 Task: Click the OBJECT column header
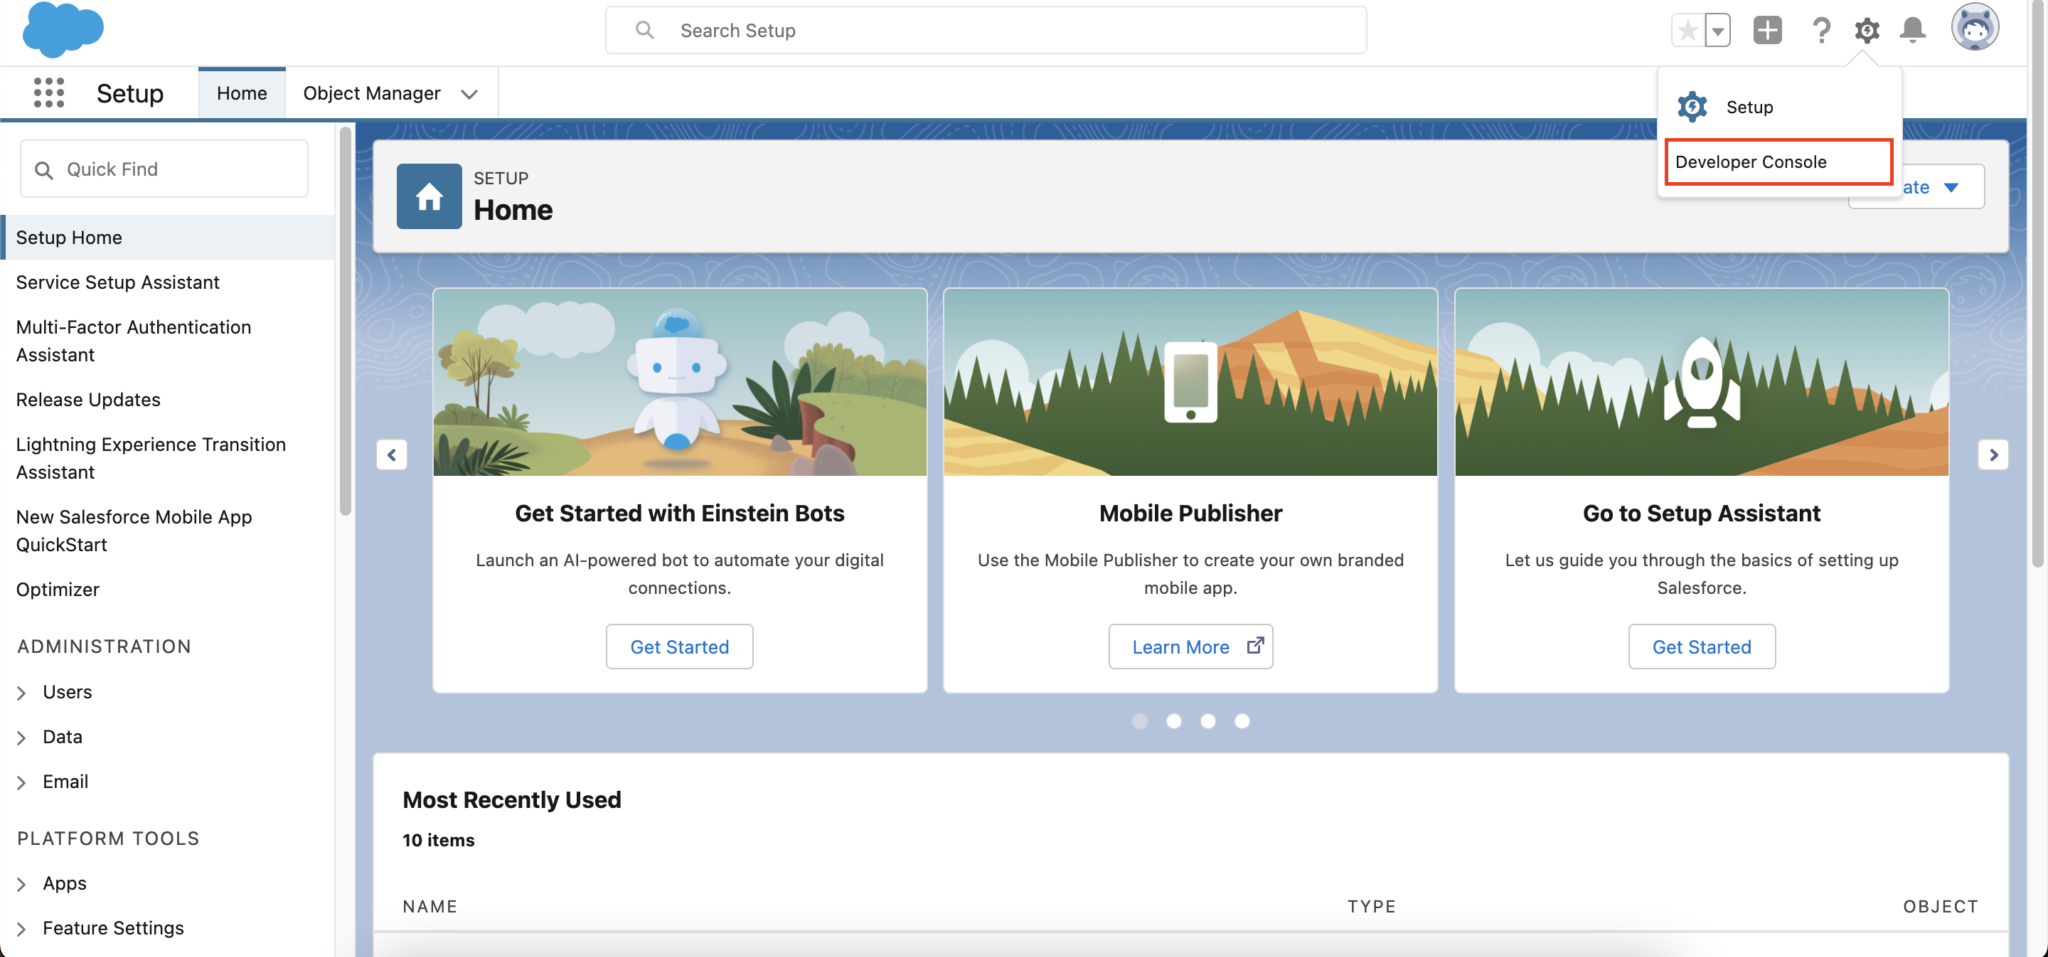1940,907
